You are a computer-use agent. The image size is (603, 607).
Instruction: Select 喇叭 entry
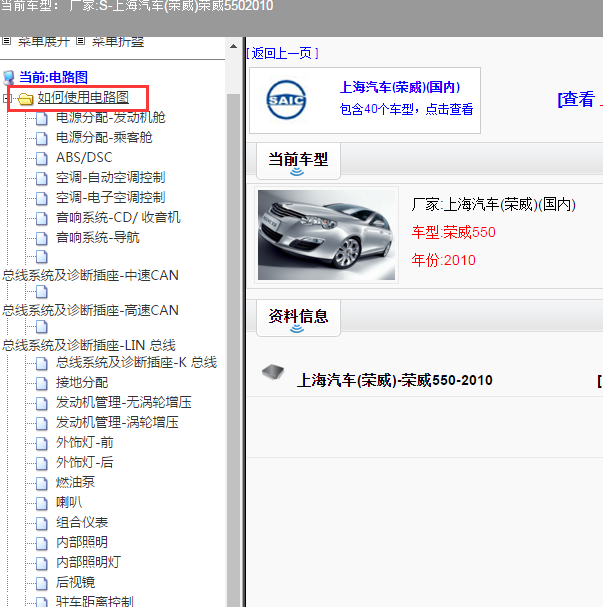[x=69, y=502]
